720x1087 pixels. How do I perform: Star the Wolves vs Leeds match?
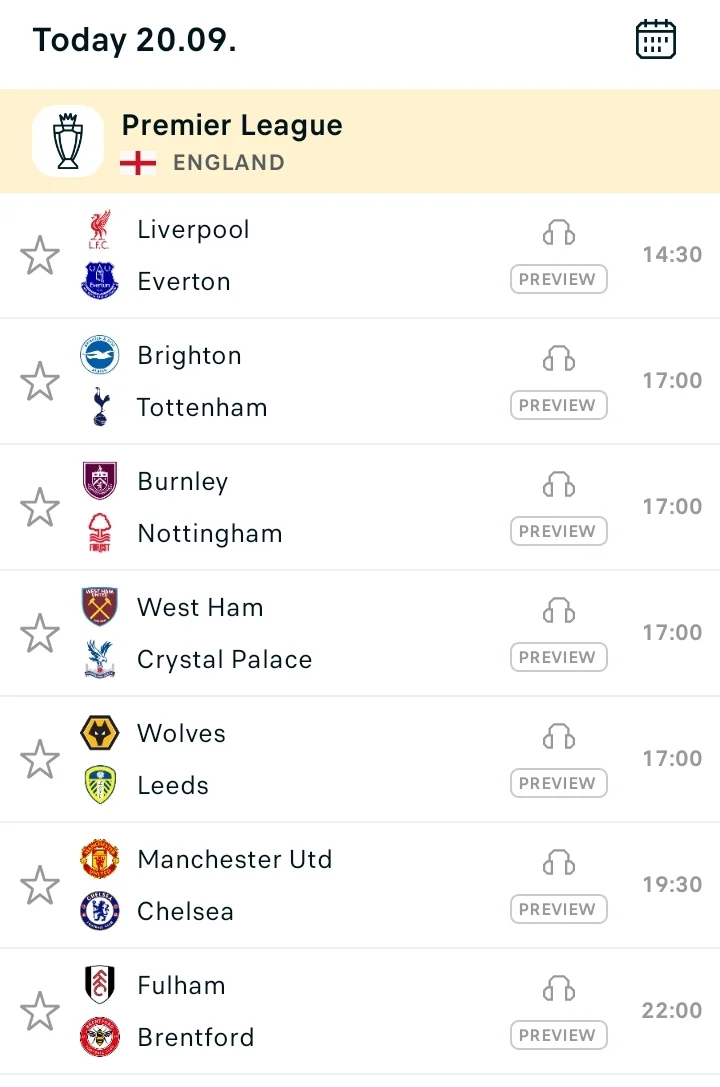pos(40,759)
